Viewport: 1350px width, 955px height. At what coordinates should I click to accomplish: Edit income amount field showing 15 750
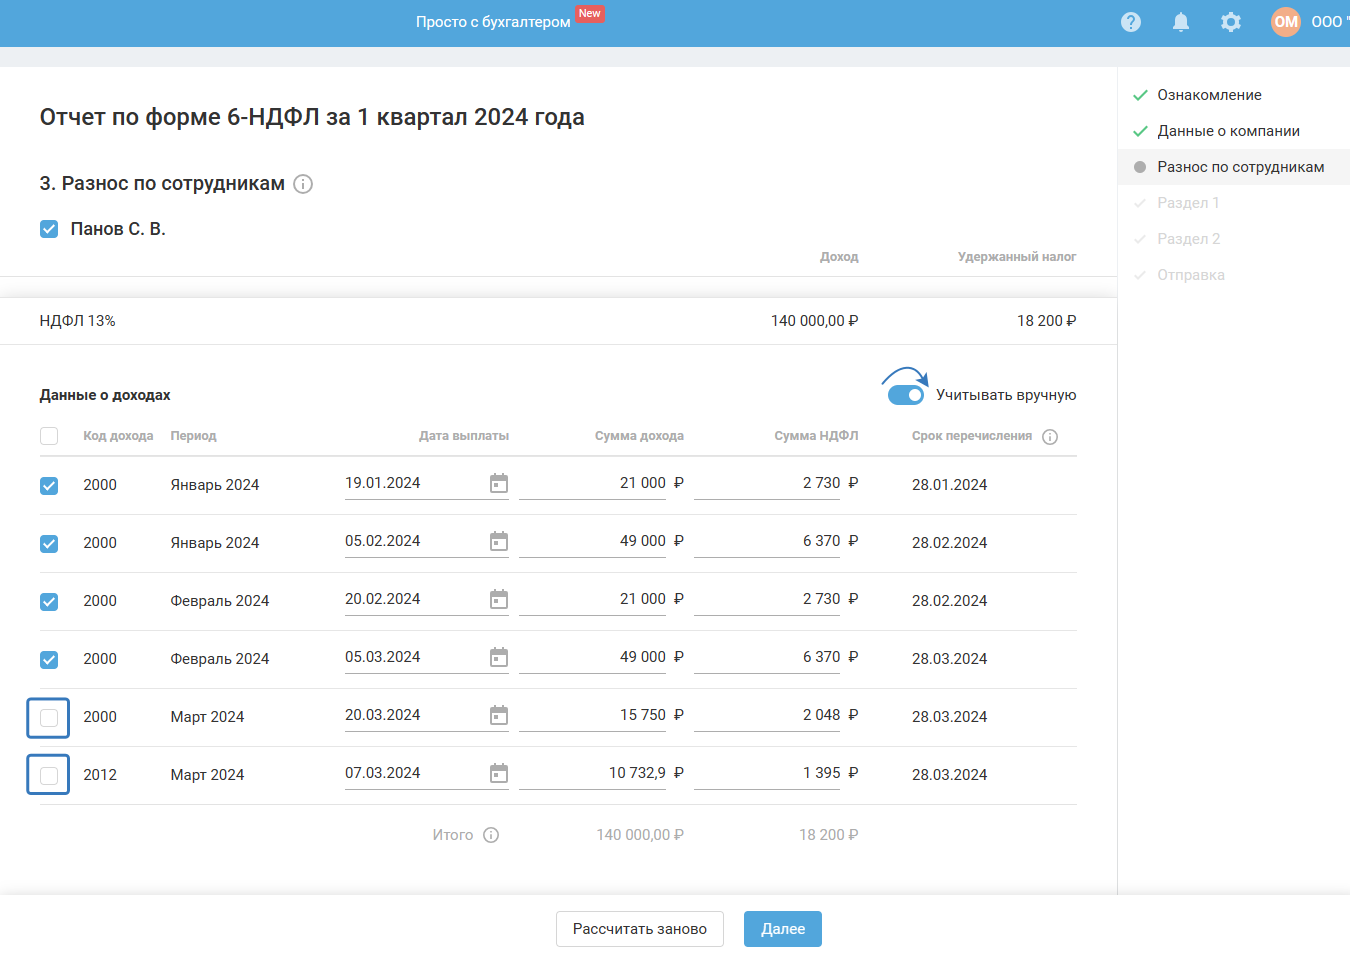[x=593, y=716]
